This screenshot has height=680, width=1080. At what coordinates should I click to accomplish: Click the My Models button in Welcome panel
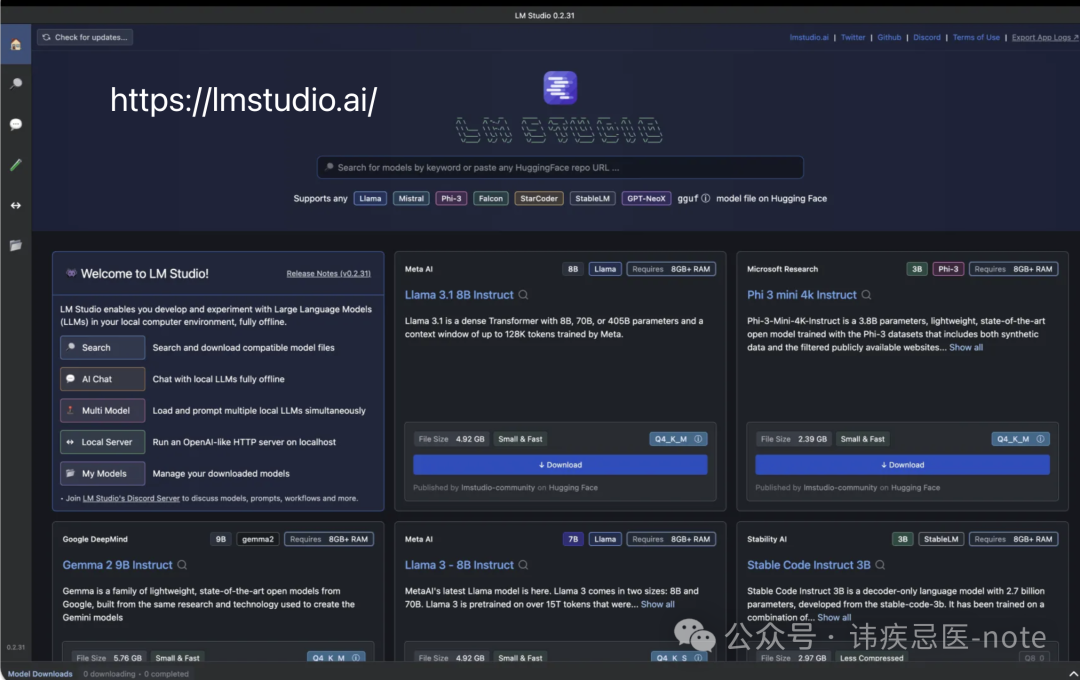click(103, 473)
